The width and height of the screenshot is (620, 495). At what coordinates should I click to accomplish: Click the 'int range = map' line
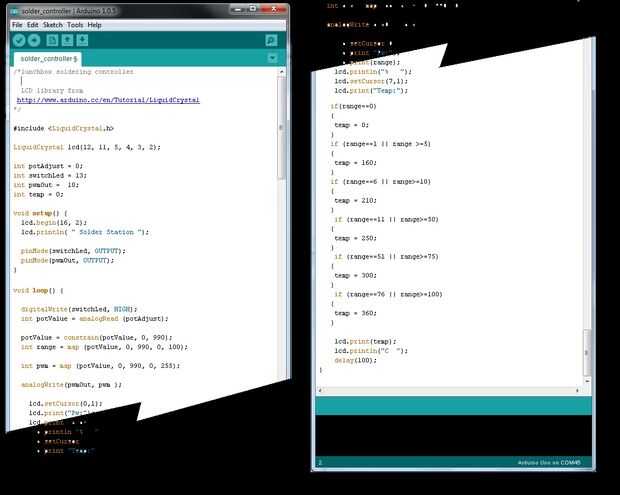(x=104, y=347)
